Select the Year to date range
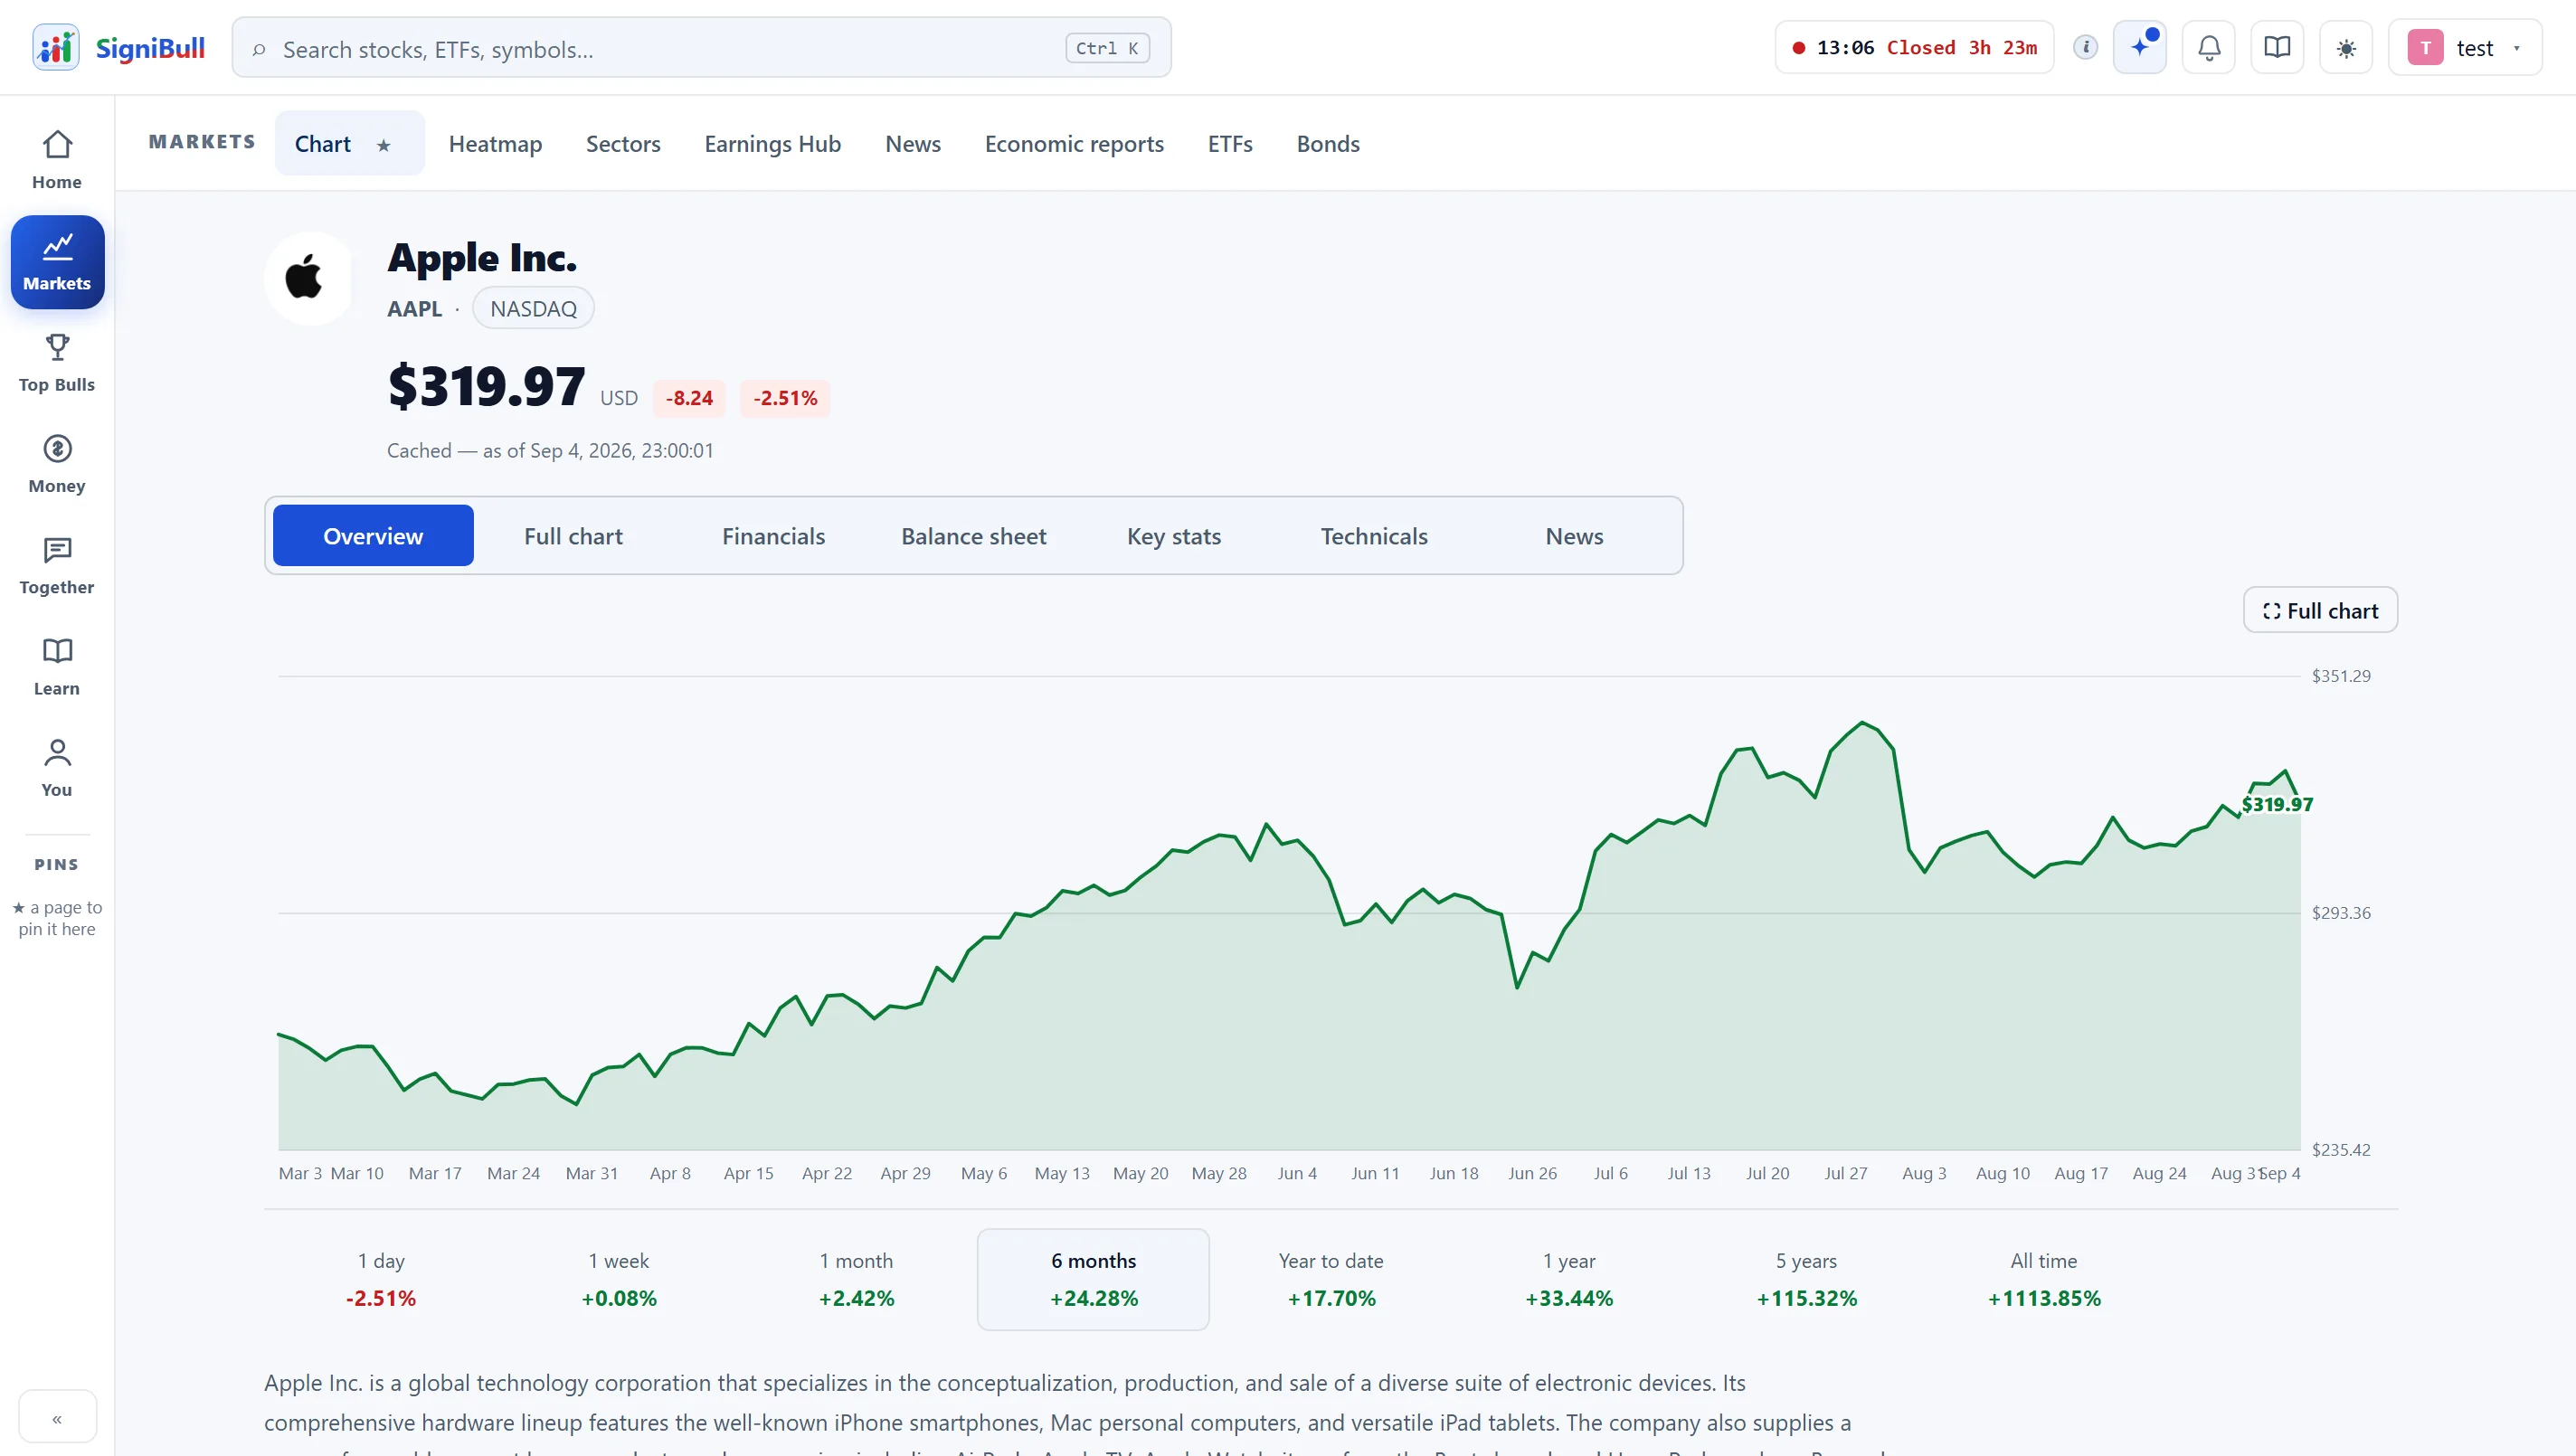The width and height of the screenshot is (2576, 1456). (1331, 1279)
